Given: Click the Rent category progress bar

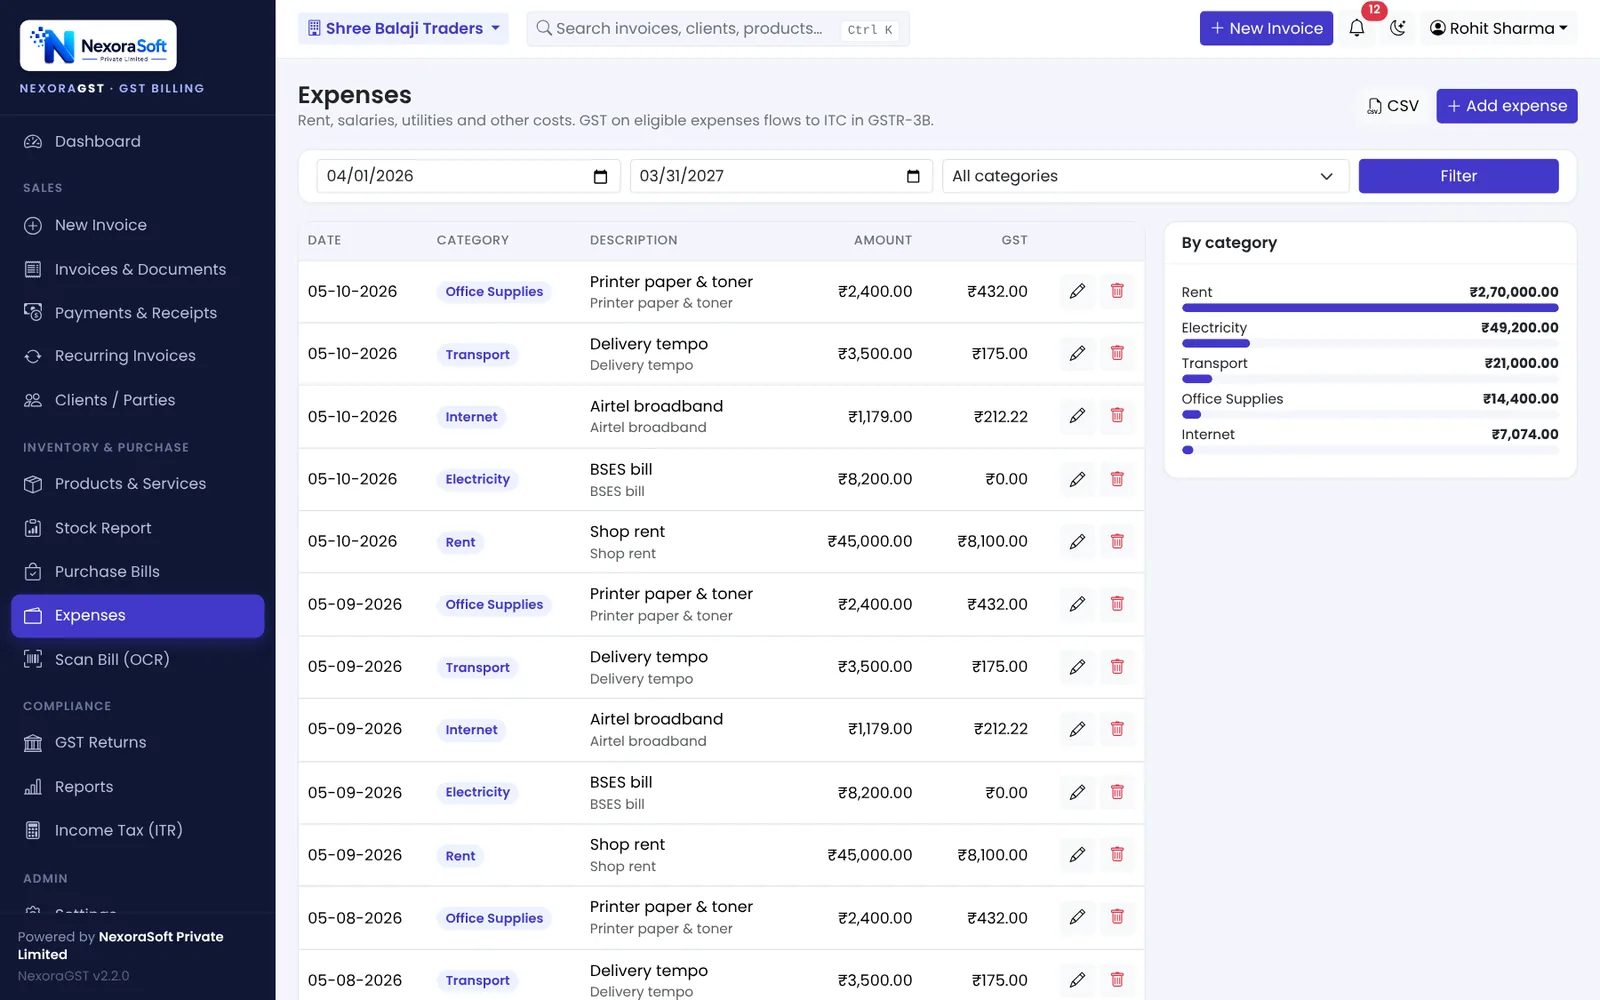Looking at the screenshot, I should point(1370,308).
